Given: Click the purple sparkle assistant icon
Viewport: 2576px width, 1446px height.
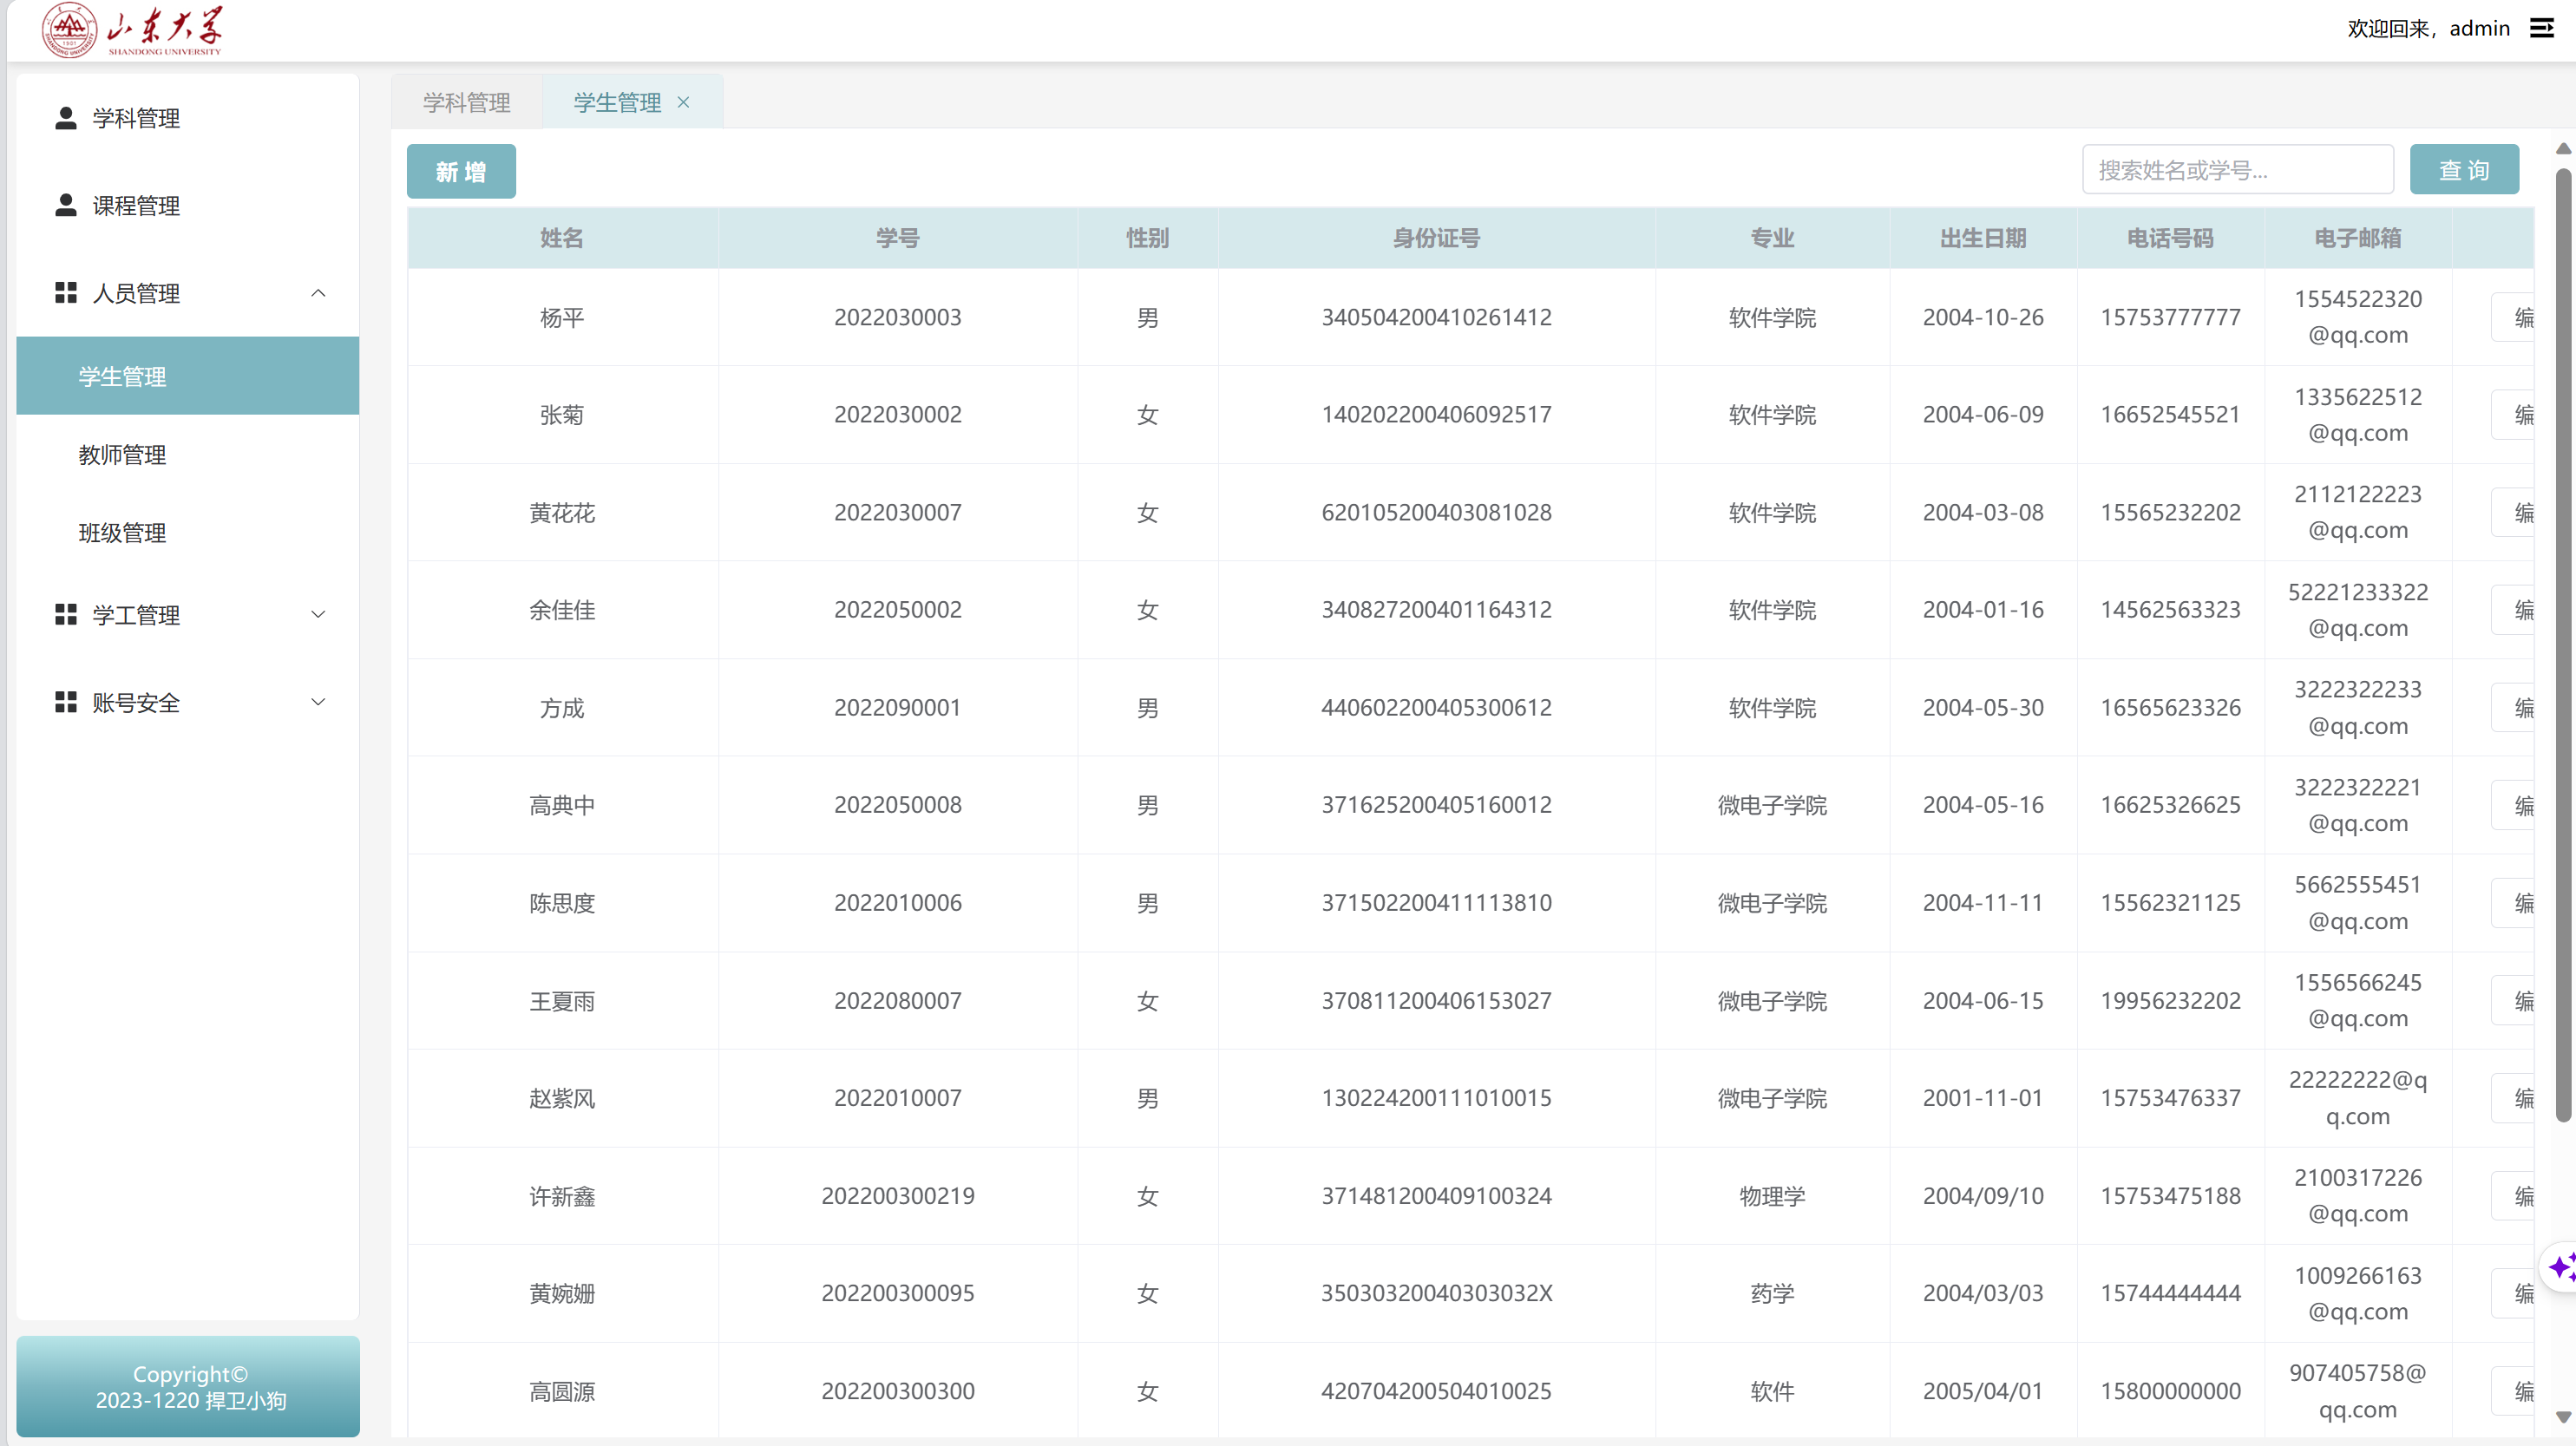Looking at the screenshot, I should coord(2561,1267).
